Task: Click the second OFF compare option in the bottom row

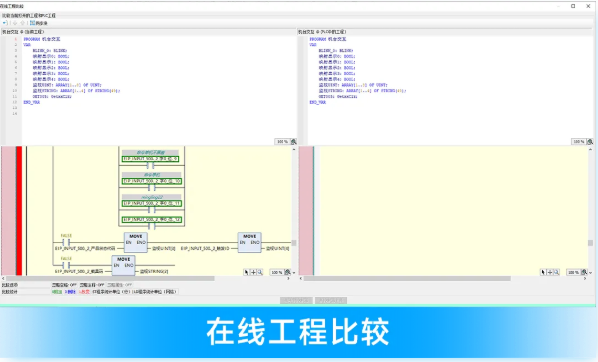Action: point(92,285)
